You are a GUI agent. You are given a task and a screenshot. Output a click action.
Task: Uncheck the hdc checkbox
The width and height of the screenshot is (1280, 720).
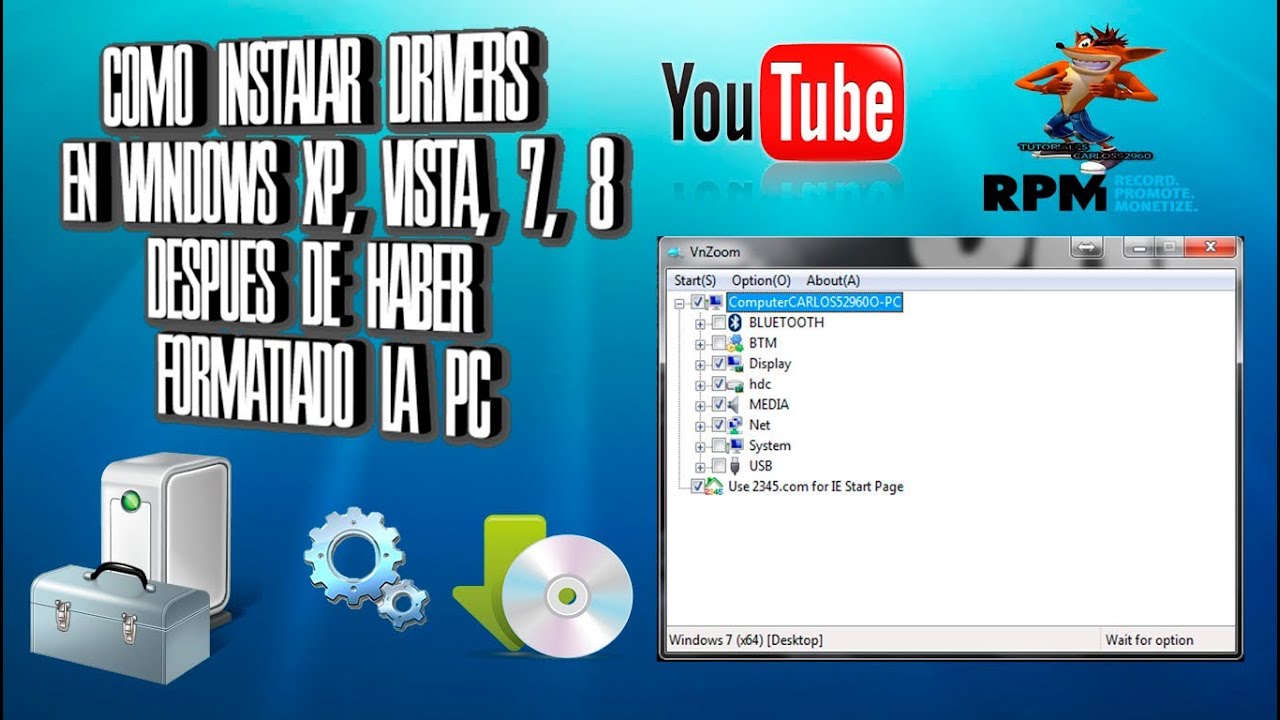click(718, 384)
